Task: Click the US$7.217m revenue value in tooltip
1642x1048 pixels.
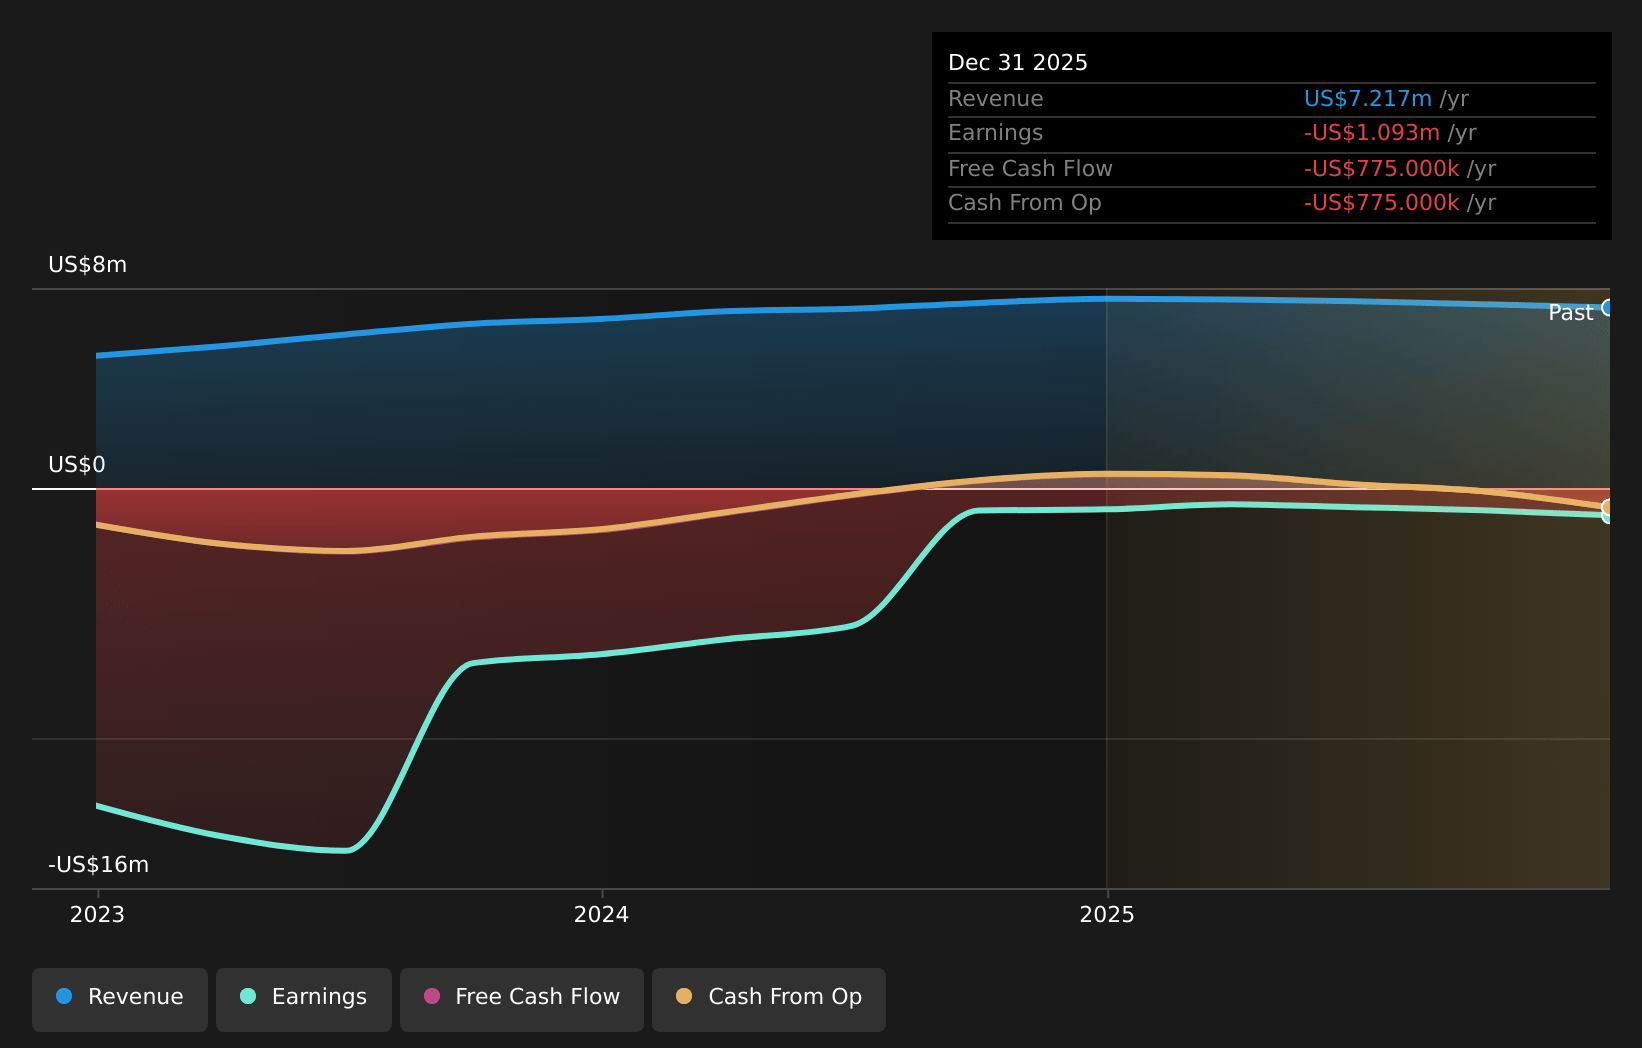Action: pyautogui.click(x=1367, y=99)
